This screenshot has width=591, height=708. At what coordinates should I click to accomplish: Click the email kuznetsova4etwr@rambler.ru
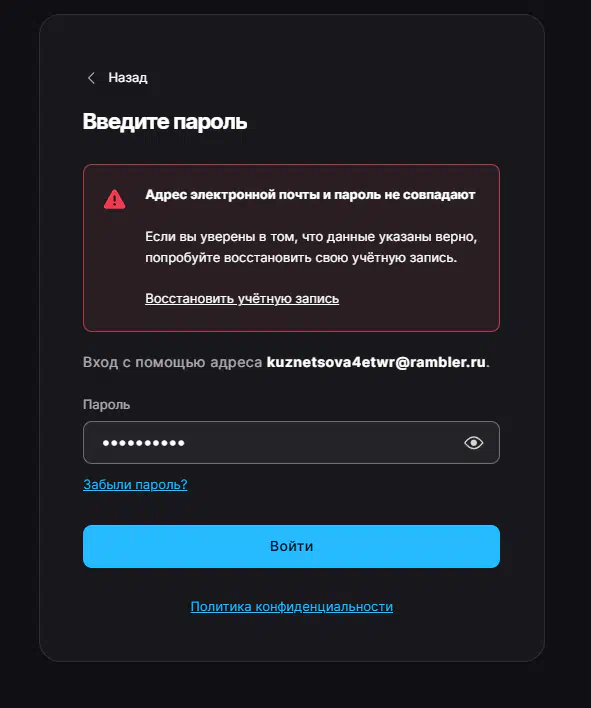pos(376,362)
